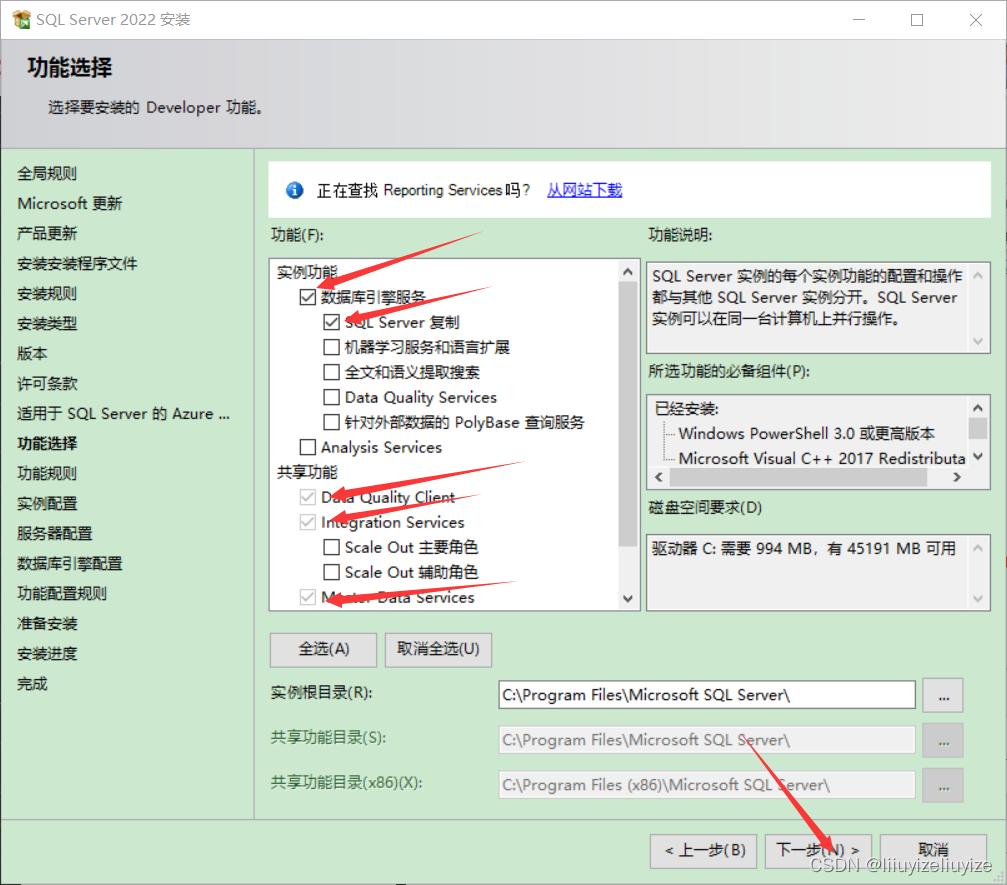Browse for 共享功能目录(x86) folder
Viewport: 1007px width, 885px height.
click(943, 785)
